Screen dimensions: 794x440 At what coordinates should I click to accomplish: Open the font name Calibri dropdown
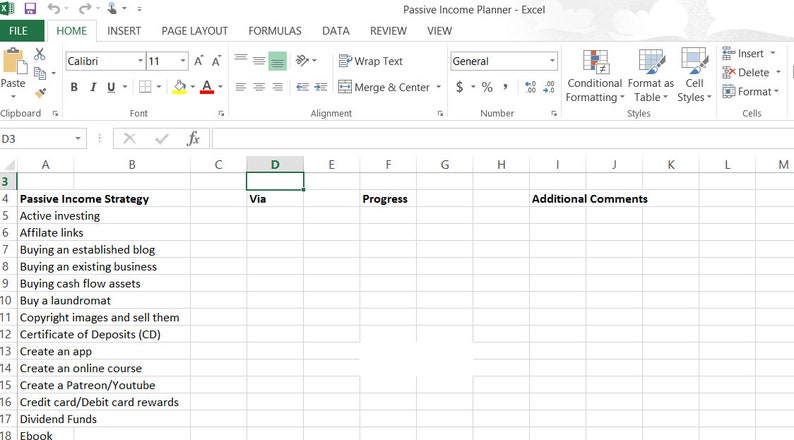[x=140, y=61]
